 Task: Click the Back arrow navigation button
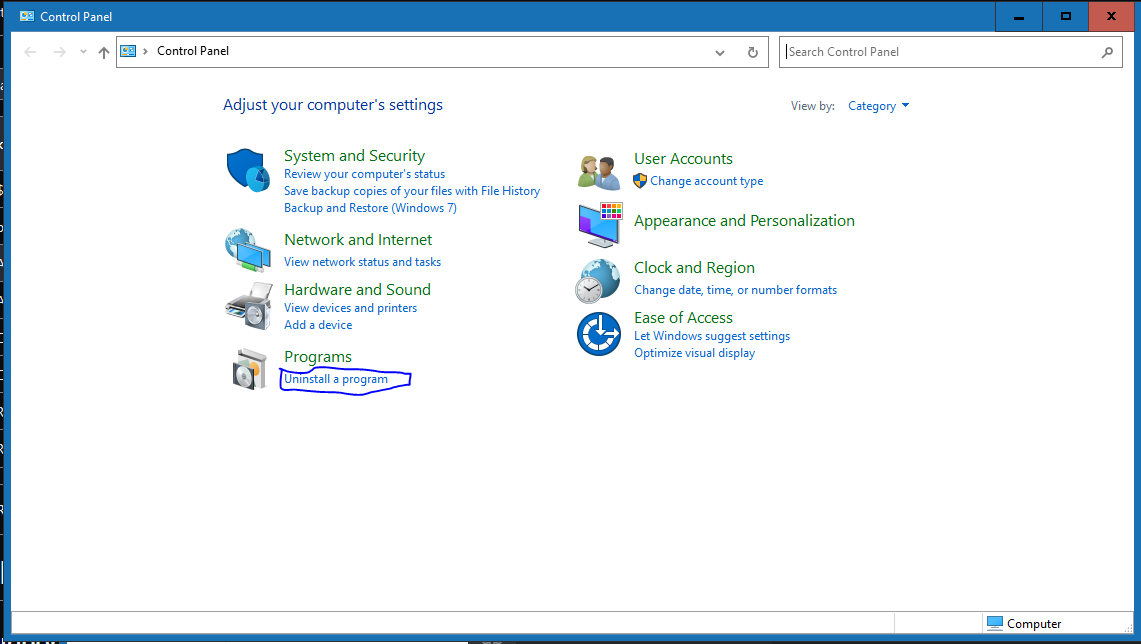(31, 52)
